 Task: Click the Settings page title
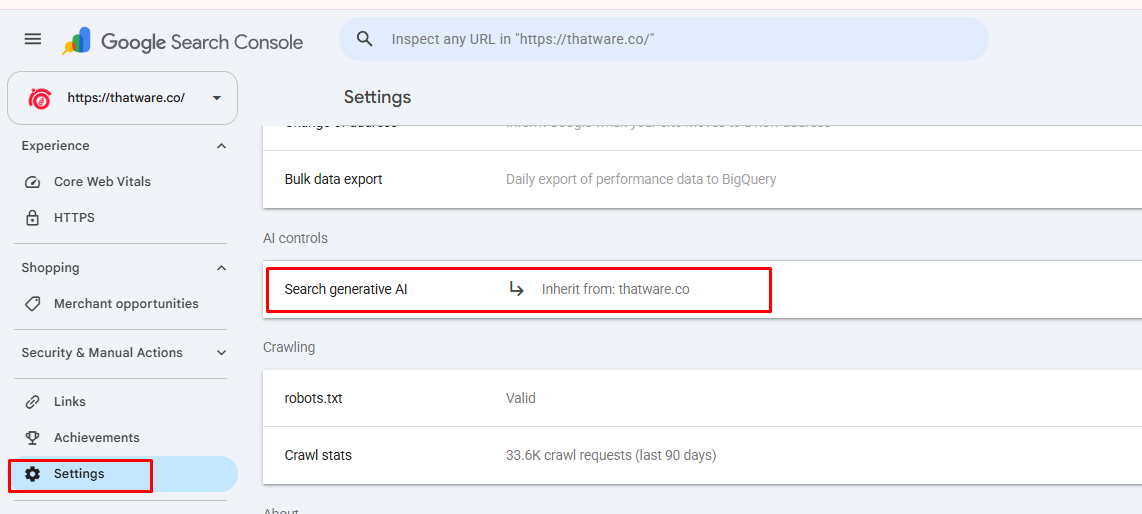[377, 97]
